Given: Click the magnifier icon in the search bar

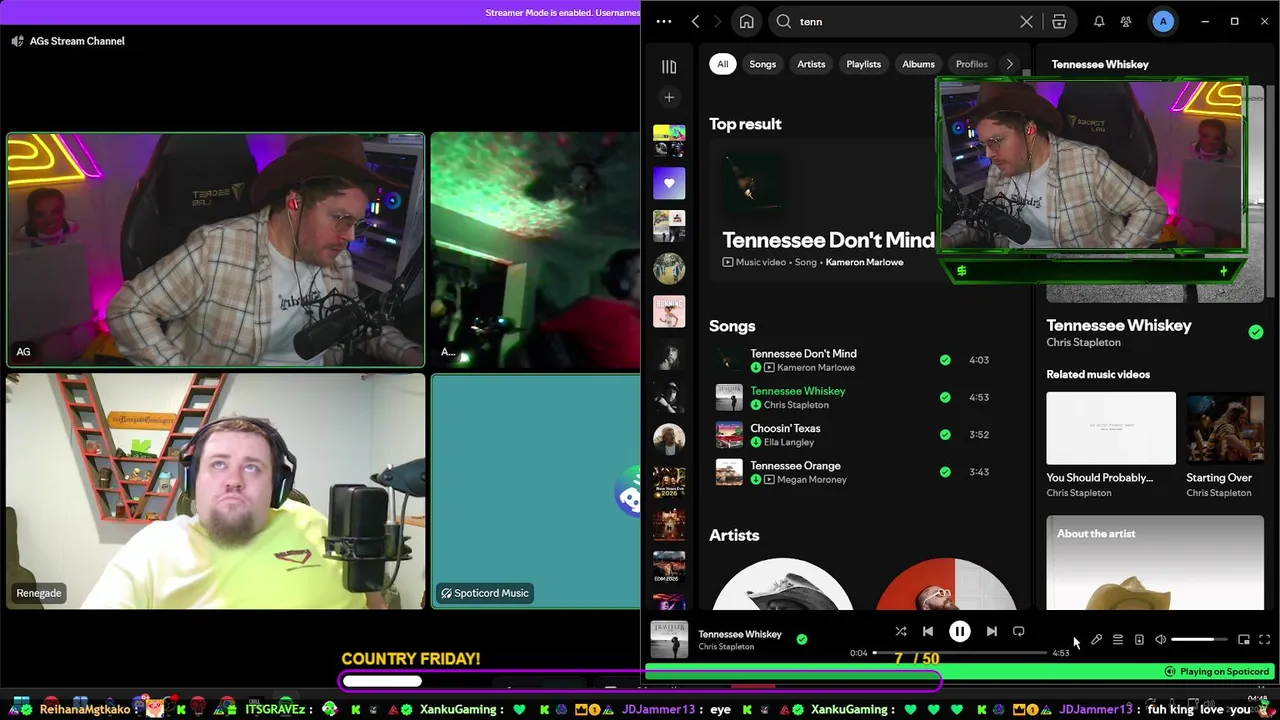Looking at the screenshot, I should coord(784,21).
